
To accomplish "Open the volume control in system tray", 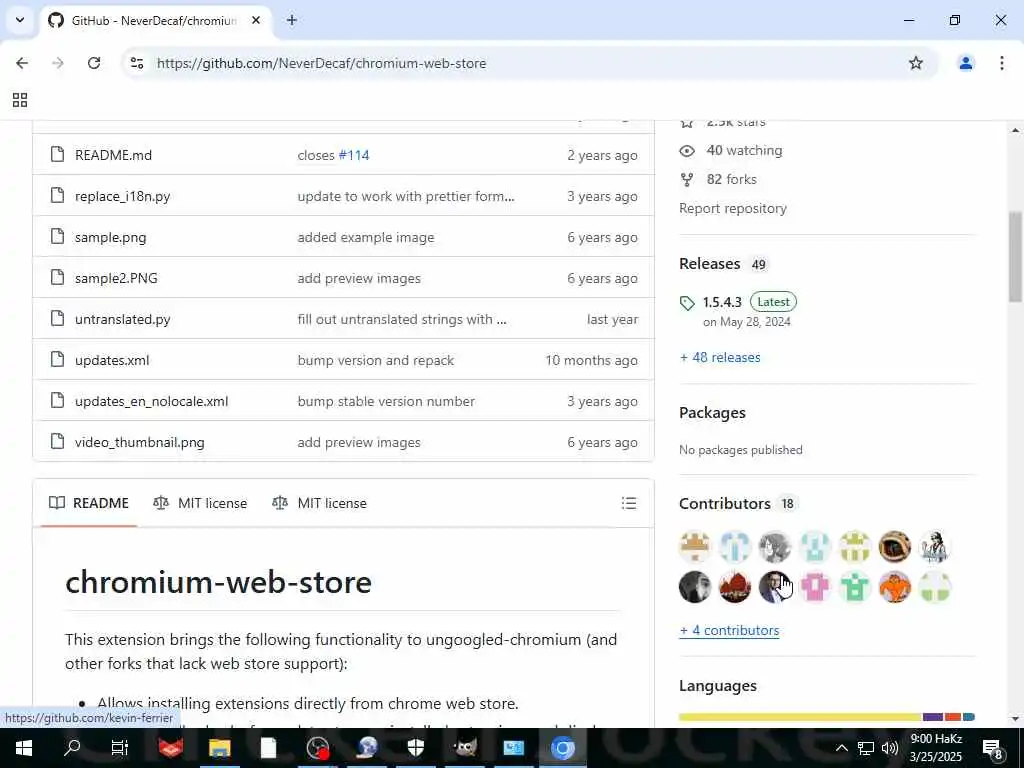I will tap(889, 748).
